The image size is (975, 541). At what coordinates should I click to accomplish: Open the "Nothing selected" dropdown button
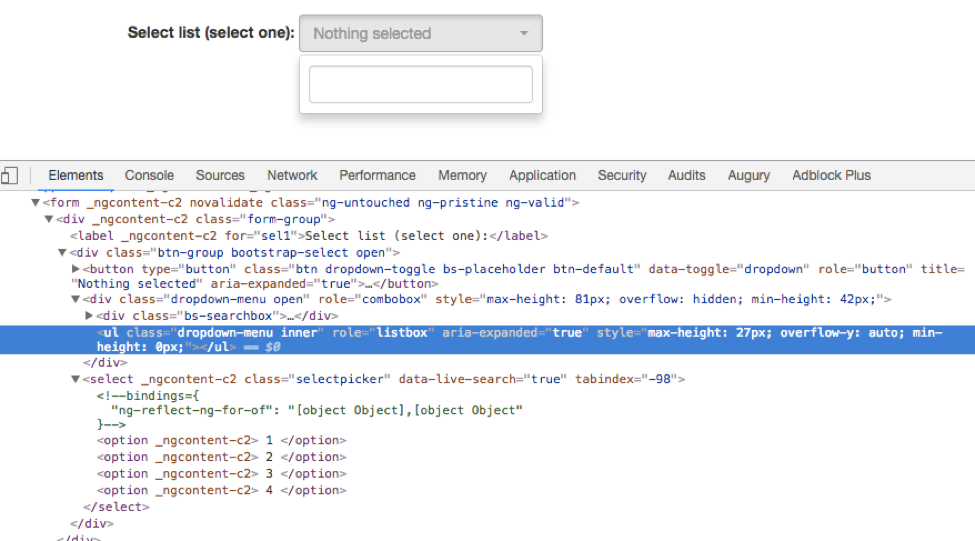point(420,34)
